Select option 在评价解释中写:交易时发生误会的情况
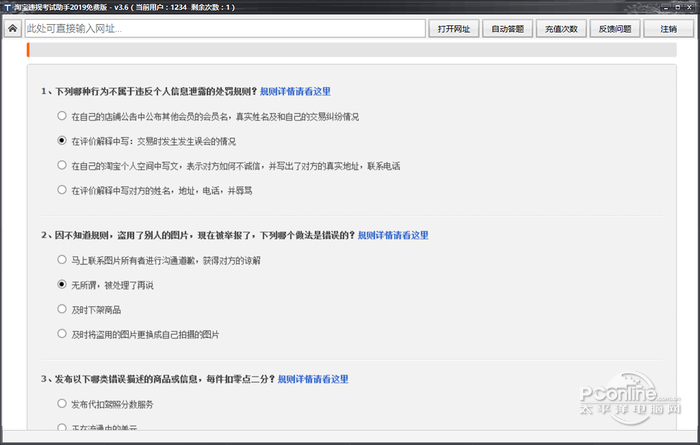The height and width of the screenshot is (445, 700). coord(62,140)
